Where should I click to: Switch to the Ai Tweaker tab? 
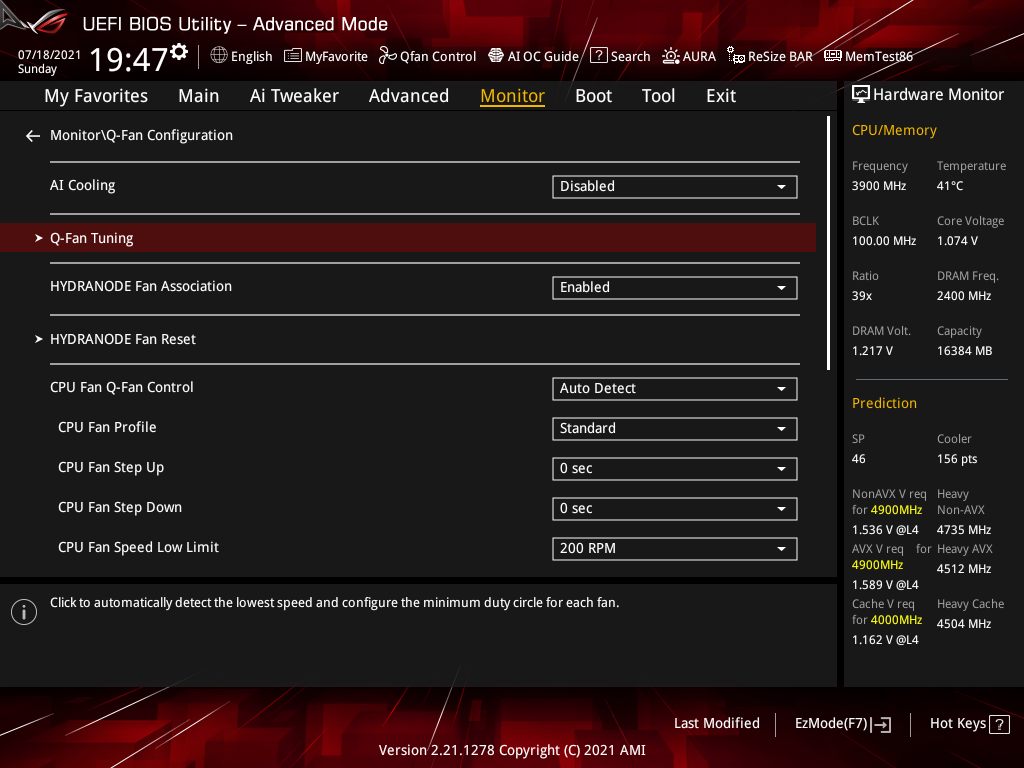pyautogui.click(x=294, y=95)
